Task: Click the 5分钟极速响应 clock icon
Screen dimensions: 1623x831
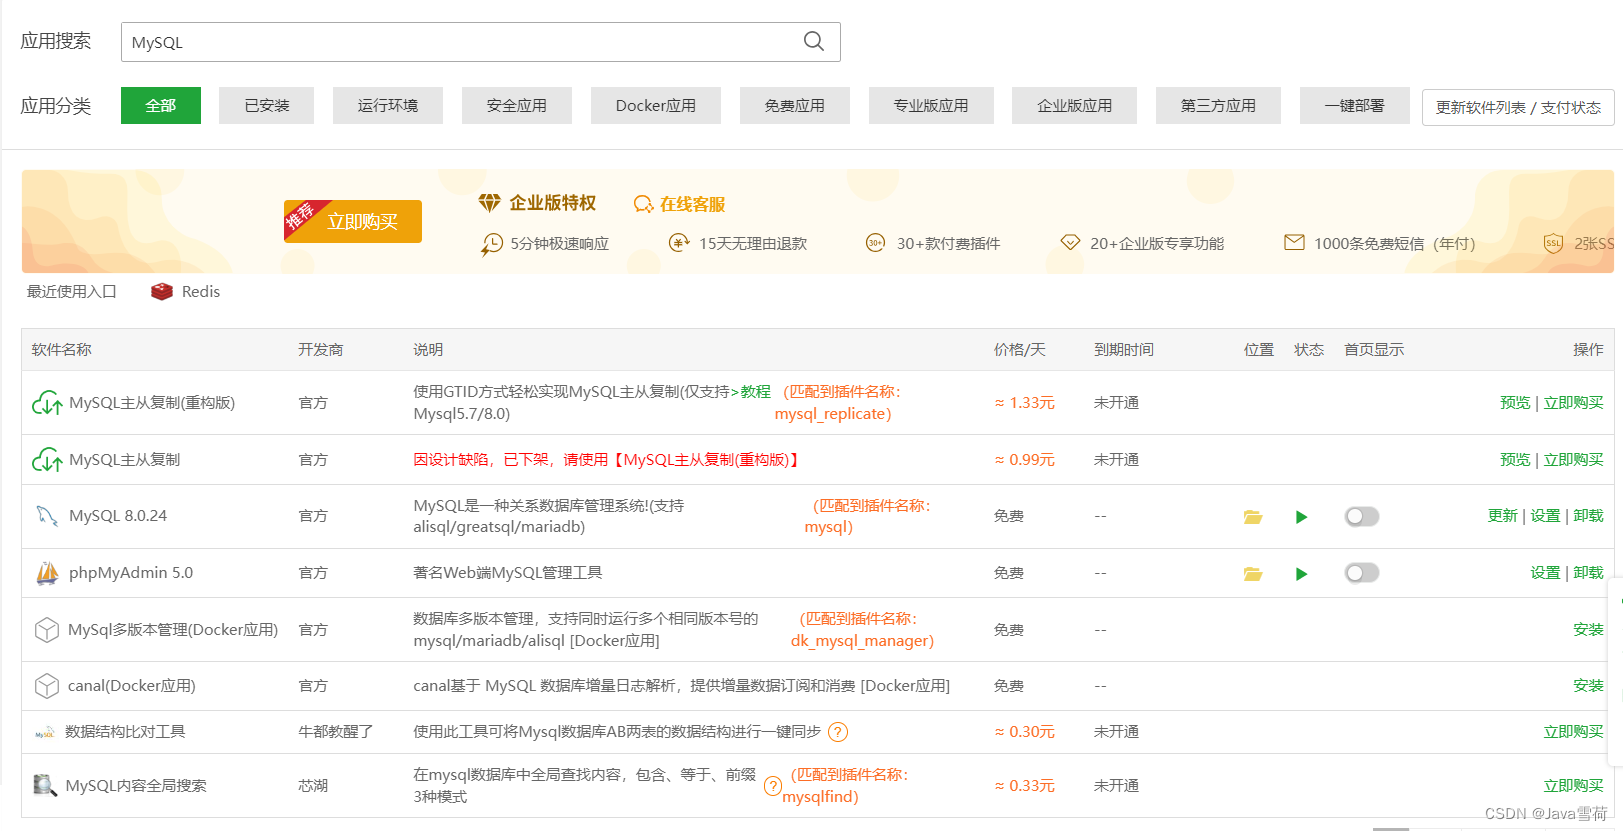Action: pos(492,244)
